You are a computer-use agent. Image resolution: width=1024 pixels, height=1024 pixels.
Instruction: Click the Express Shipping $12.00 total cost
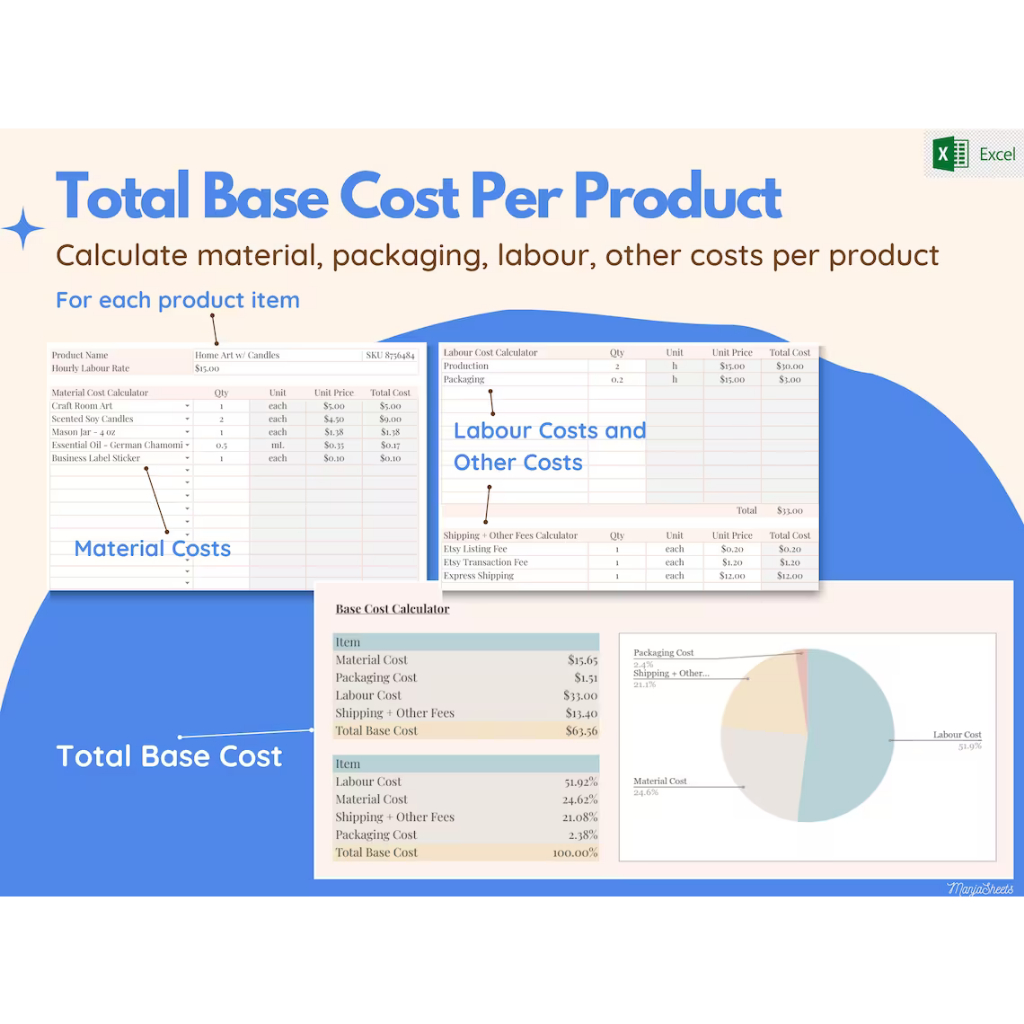[789, 576]
